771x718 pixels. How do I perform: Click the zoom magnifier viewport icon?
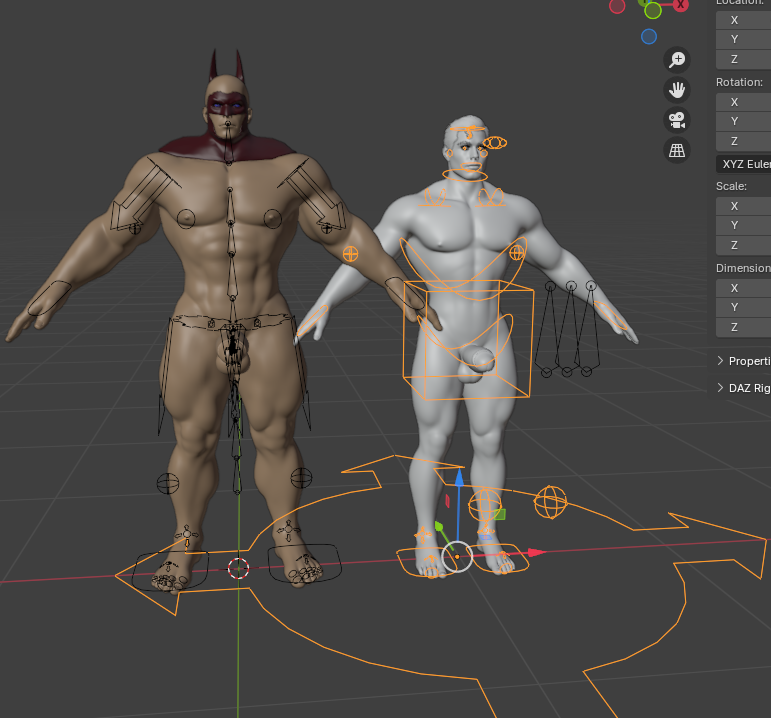pos(677,60)
